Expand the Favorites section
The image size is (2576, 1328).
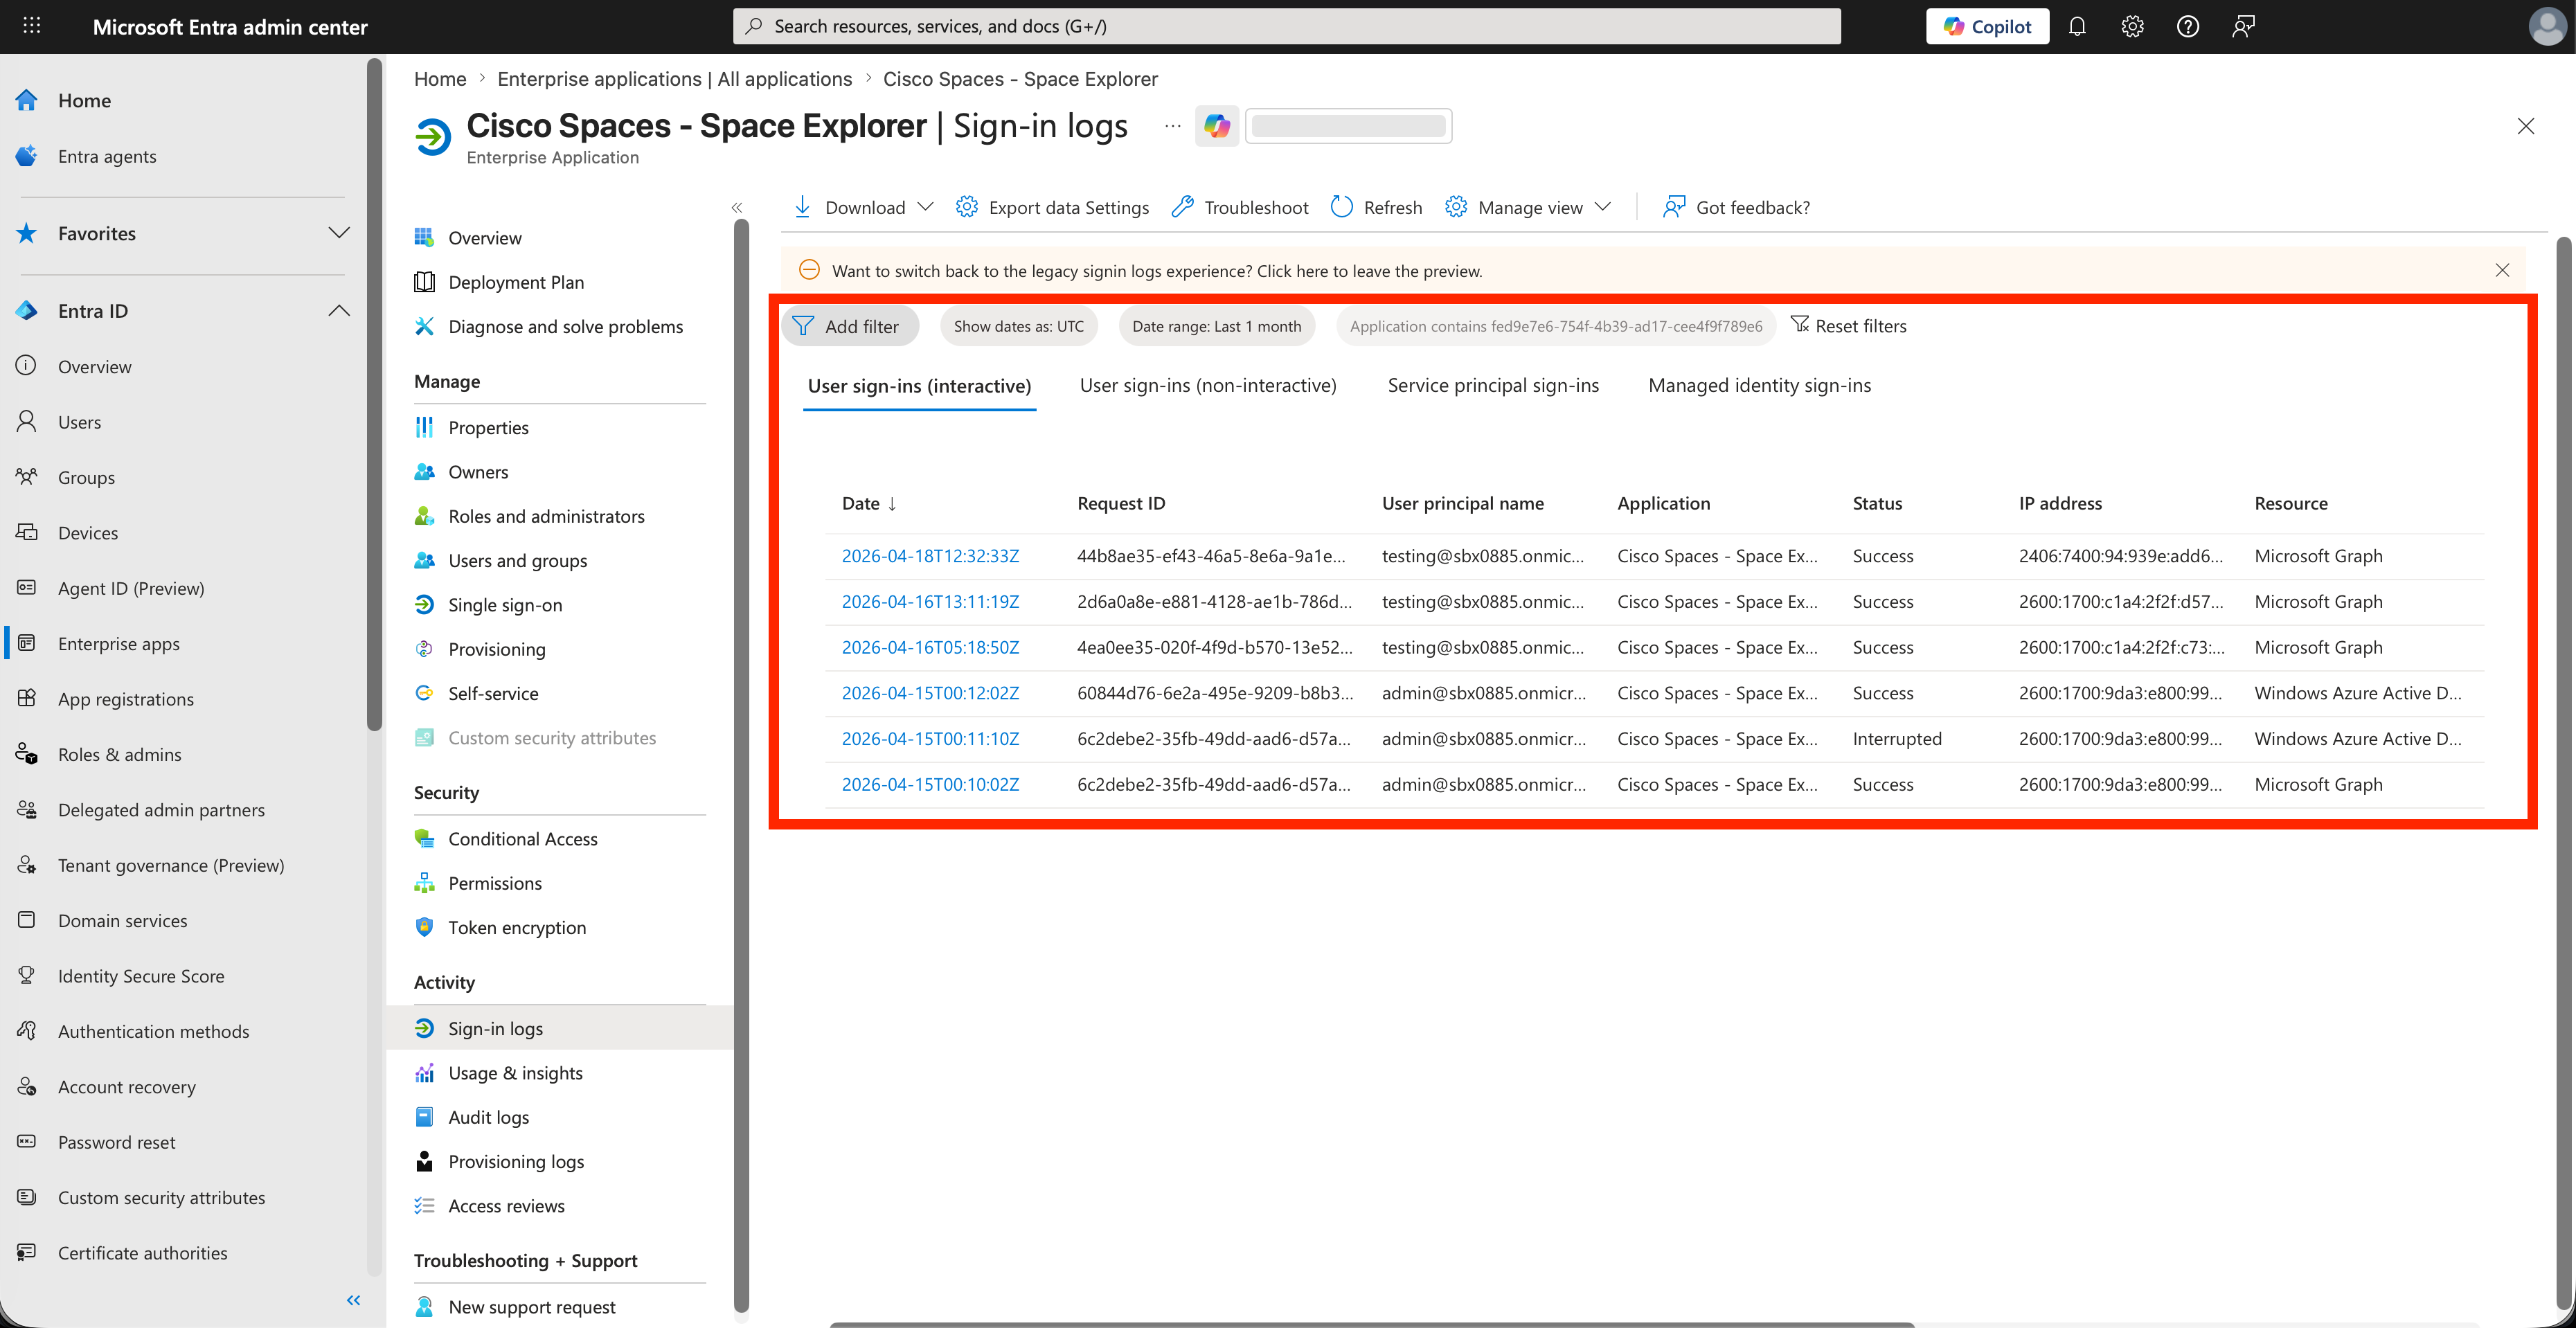click(339, 233)
